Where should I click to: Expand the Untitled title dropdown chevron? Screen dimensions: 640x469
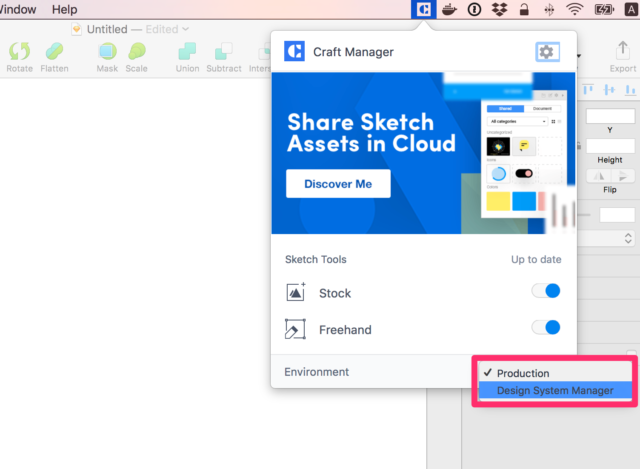click(185, 29)
